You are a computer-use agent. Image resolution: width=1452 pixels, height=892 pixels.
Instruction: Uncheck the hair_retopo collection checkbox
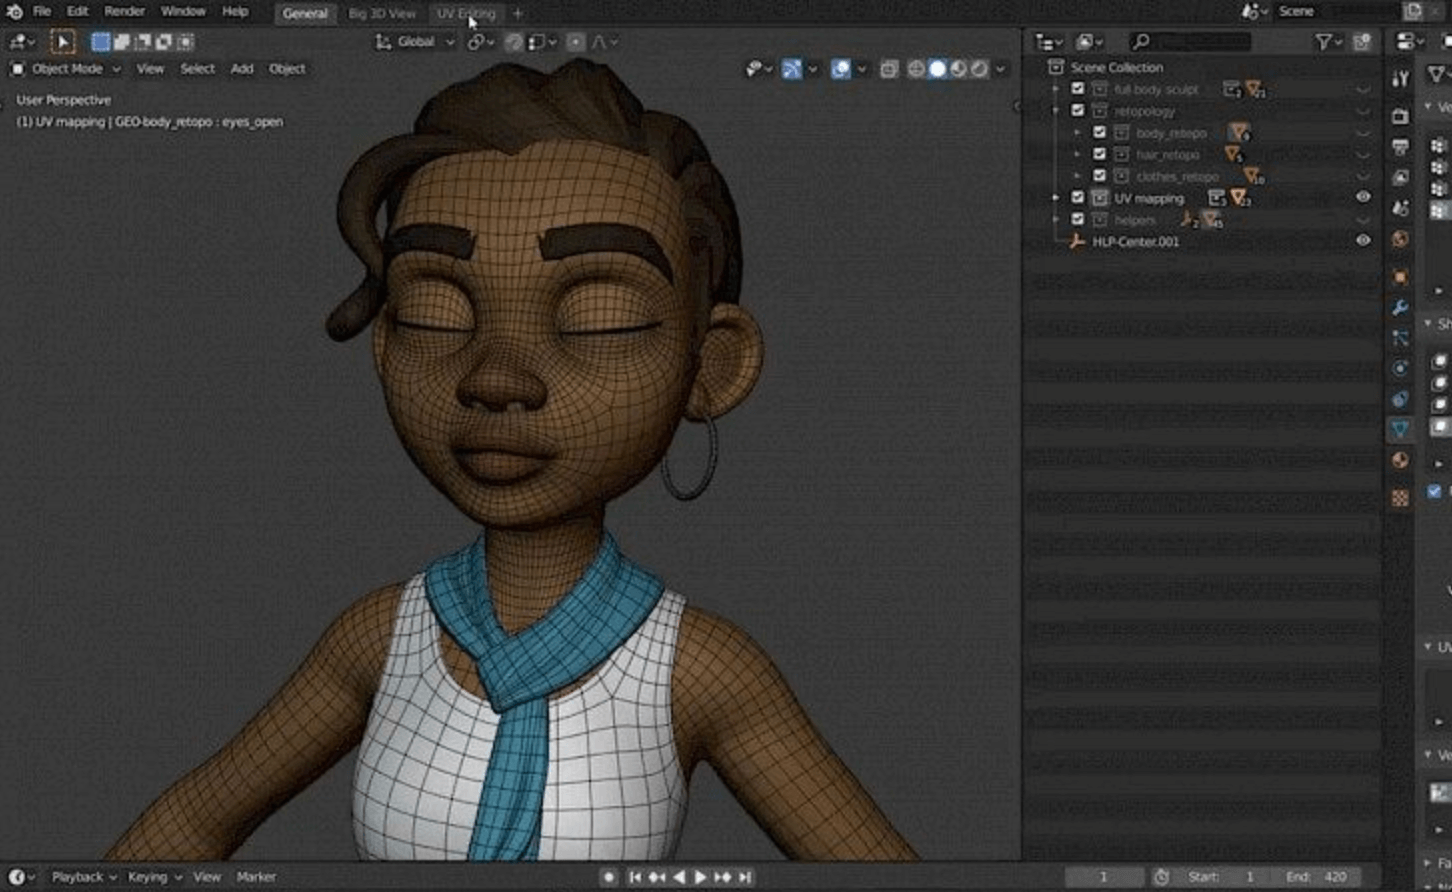point(1099,154)
